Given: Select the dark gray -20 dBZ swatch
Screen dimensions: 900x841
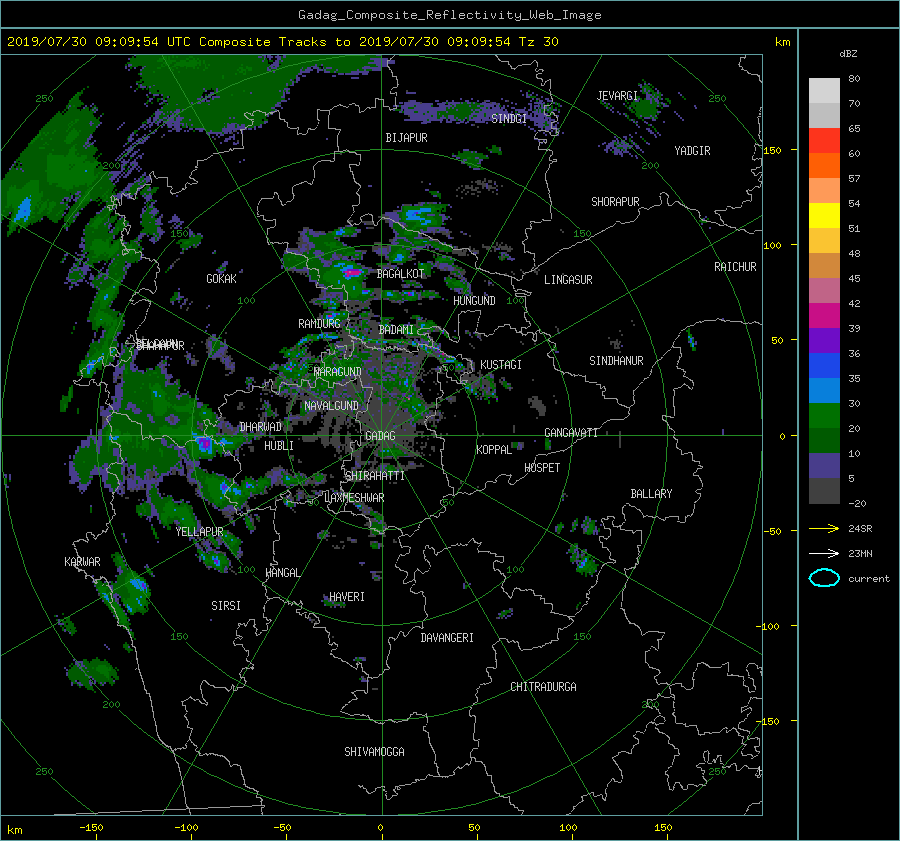Looking at the screenshot, I should (x=824, y=491).
